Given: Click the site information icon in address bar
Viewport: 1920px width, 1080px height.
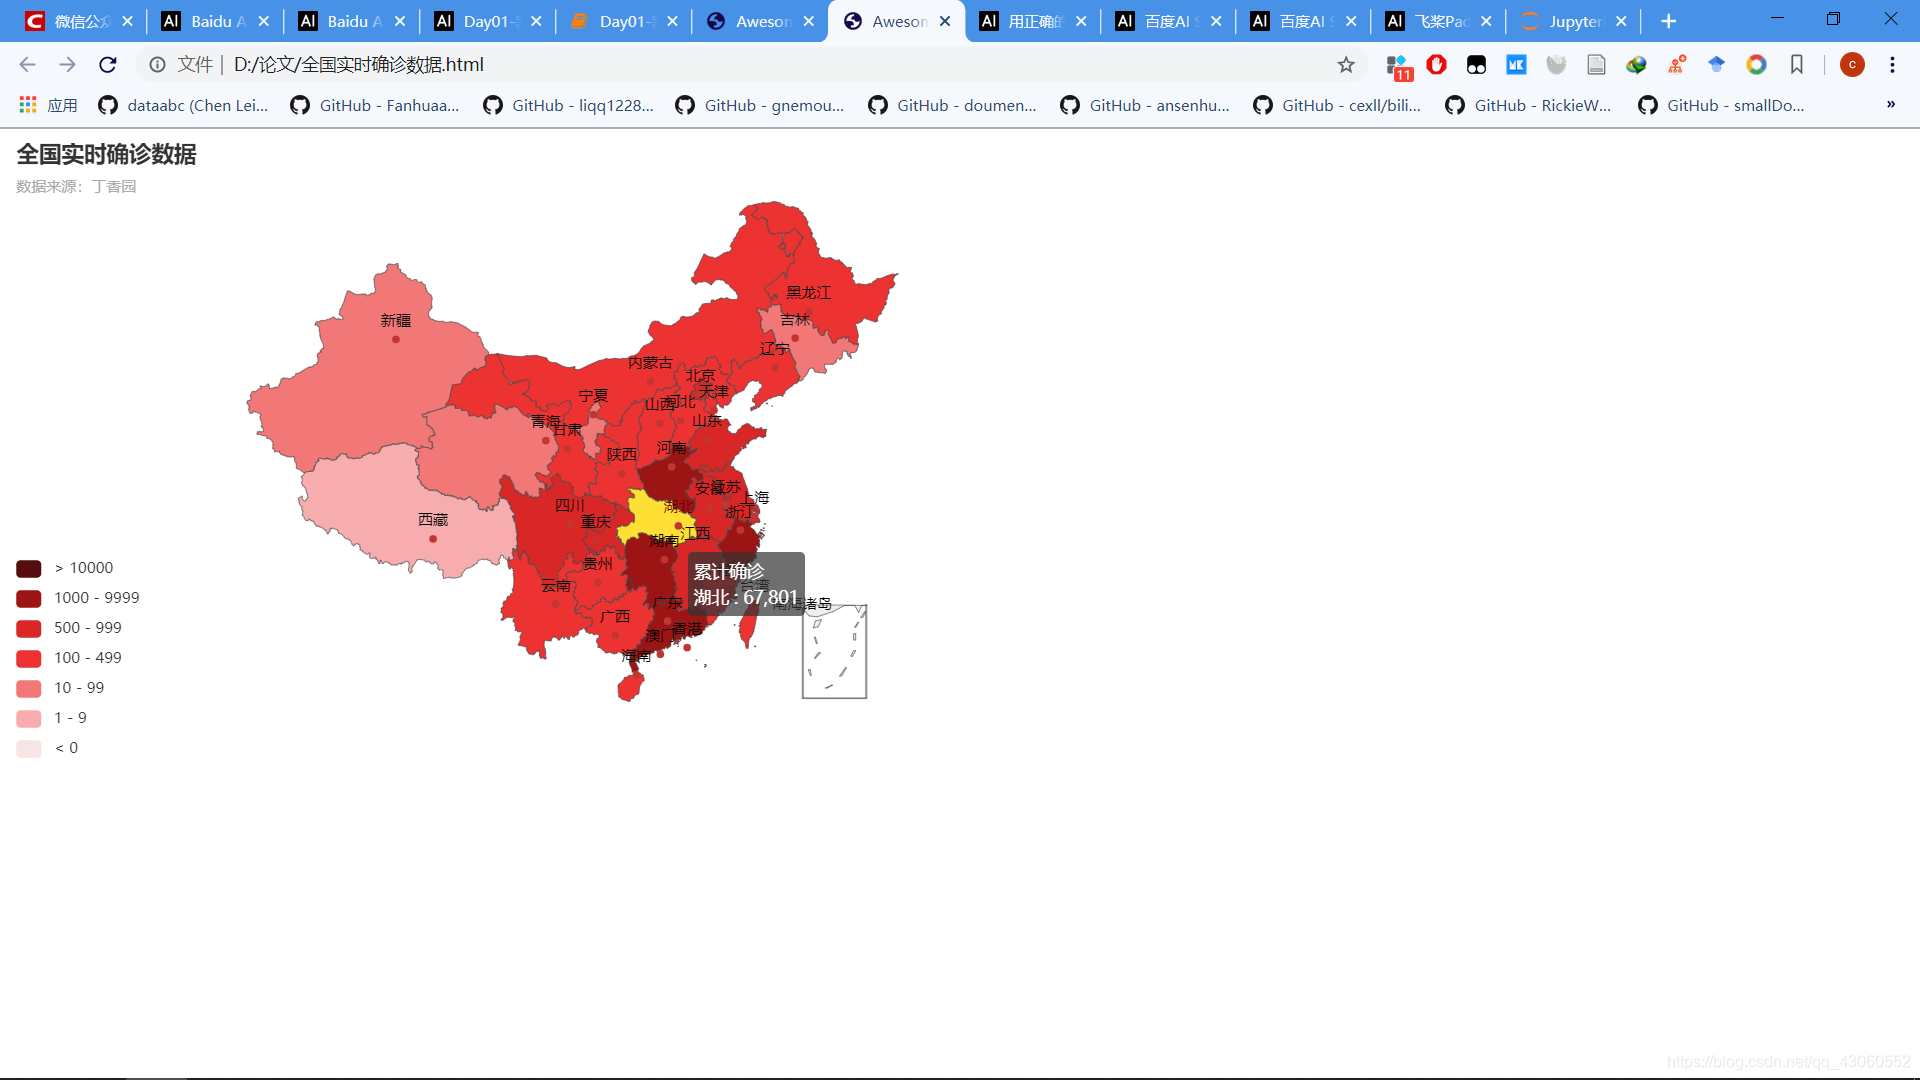Looking at the screenshot, I should [x=157, y=65].
